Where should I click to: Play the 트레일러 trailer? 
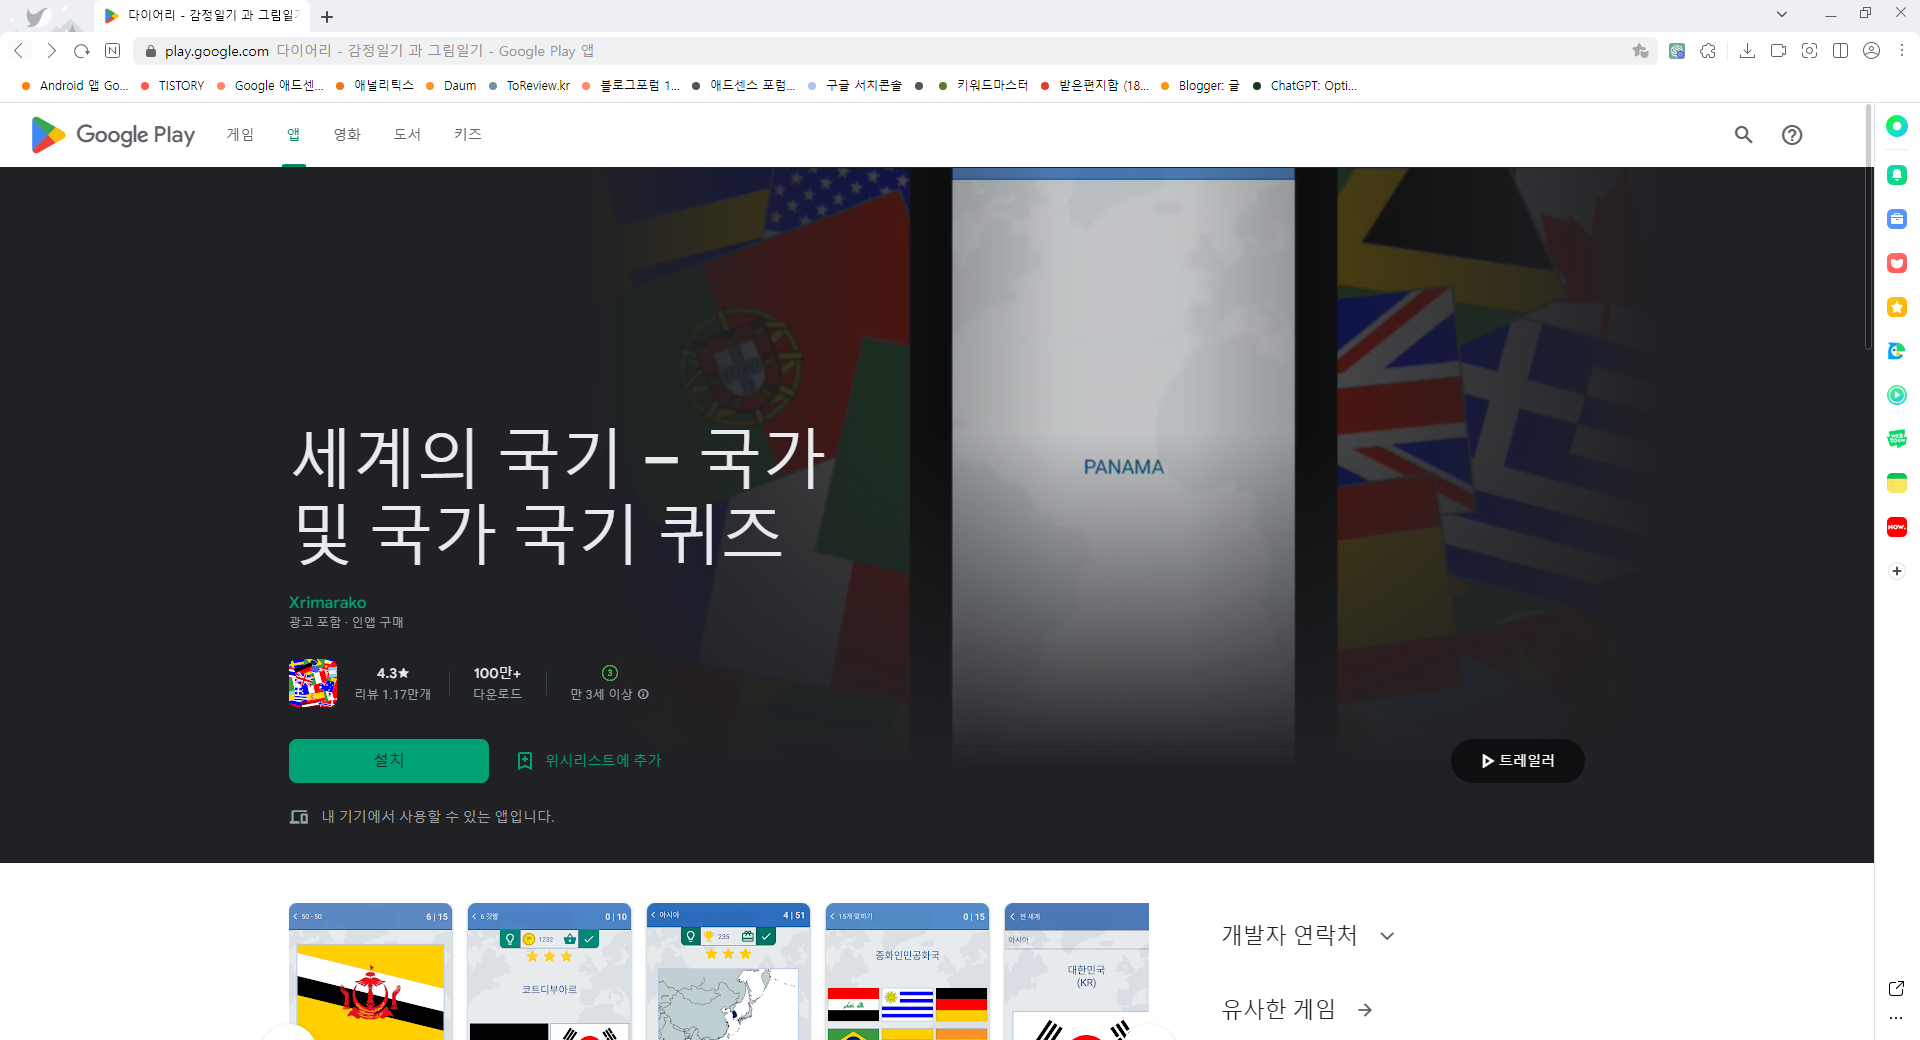[x=1517, y=760]
